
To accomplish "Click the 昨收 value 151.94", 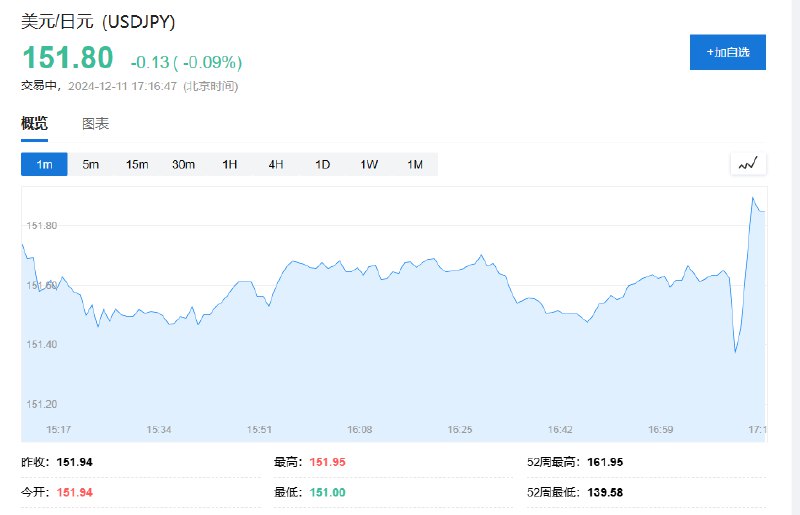I will pos(74,462).
